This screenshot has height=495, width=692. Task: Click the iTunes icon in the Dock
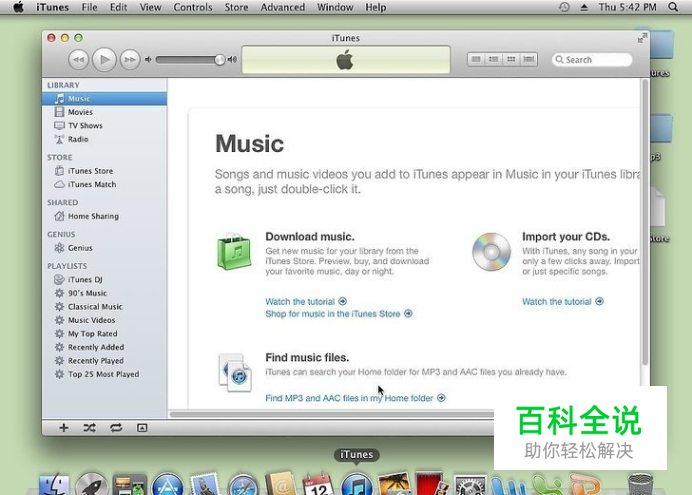click(x=357, y=484)
